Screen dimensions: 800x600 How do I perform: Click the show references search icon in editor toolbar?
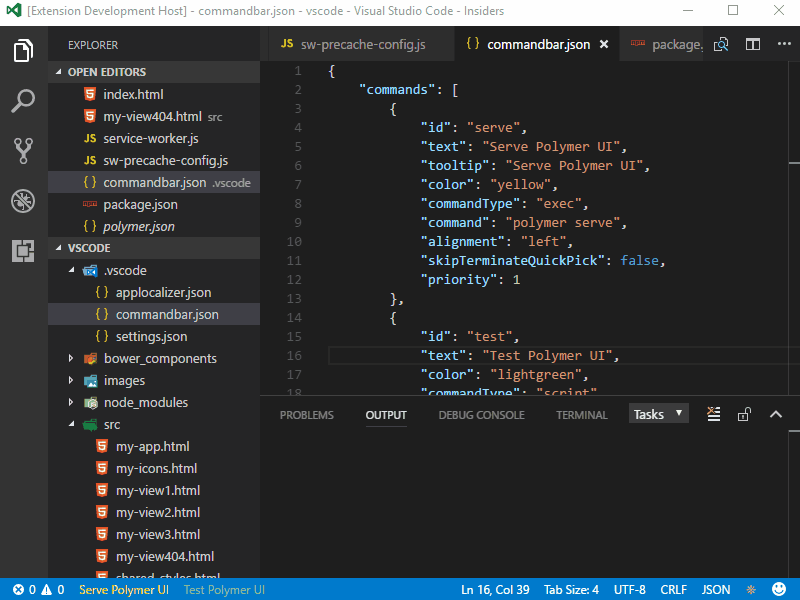[721, 44]
